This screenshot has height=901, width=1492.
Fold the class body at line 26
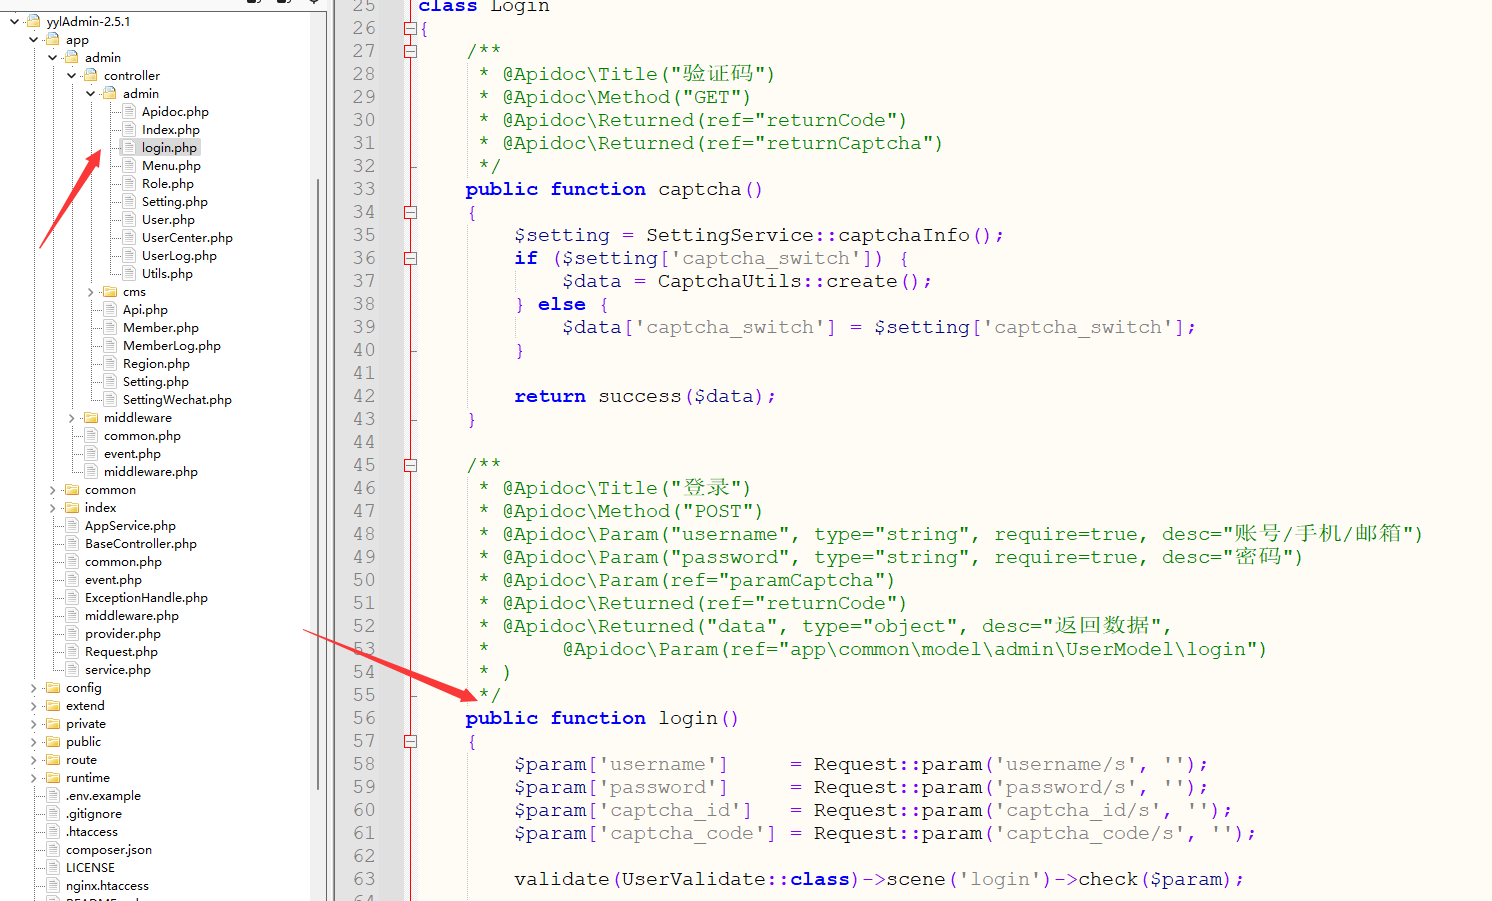(410, 28)
